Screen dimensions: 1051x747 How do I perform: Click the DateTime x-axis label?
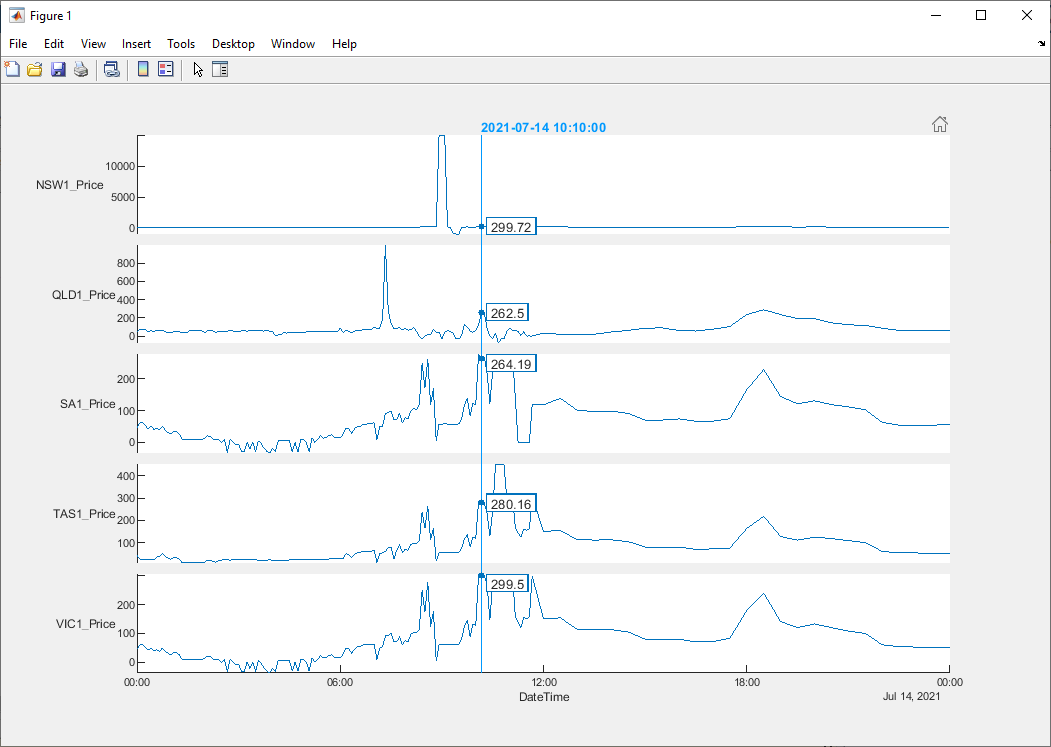click(544, 697)
